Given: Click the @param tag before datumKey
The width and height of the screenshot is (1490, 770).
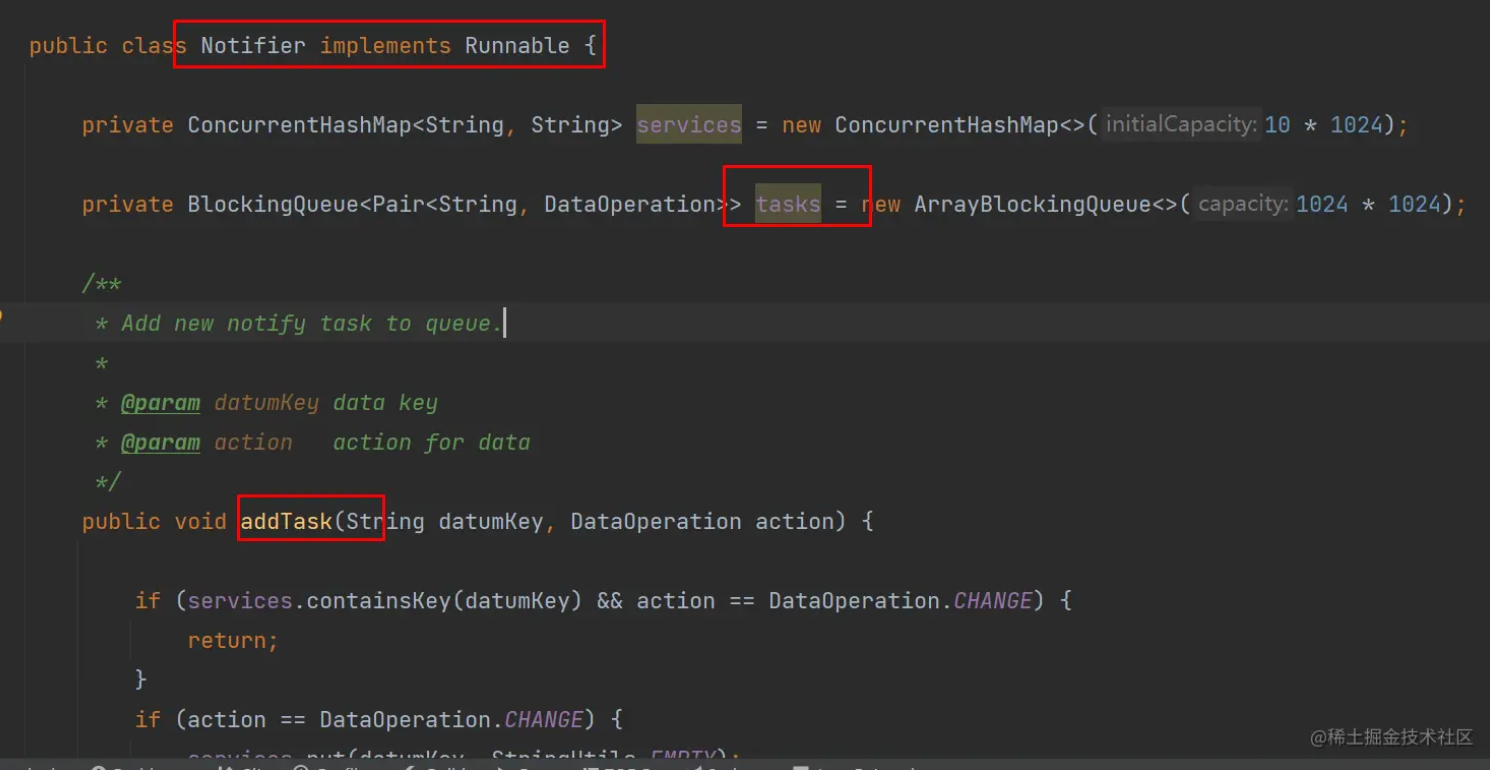Looking at the screenshot, I should pos(160,403).
